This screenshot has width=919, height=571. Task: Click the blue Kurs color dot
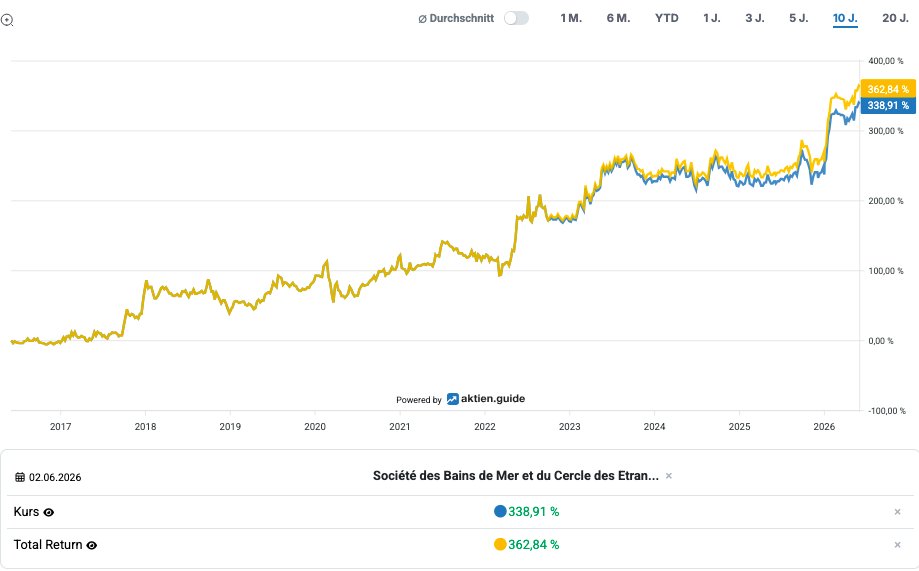pyautogui.click(x=500, y=511)
